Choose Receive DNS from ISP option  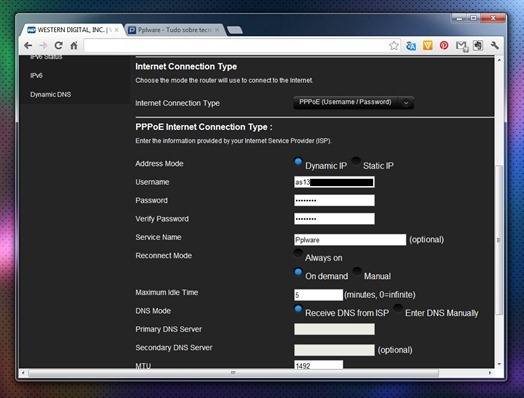[x=298, y=308]
